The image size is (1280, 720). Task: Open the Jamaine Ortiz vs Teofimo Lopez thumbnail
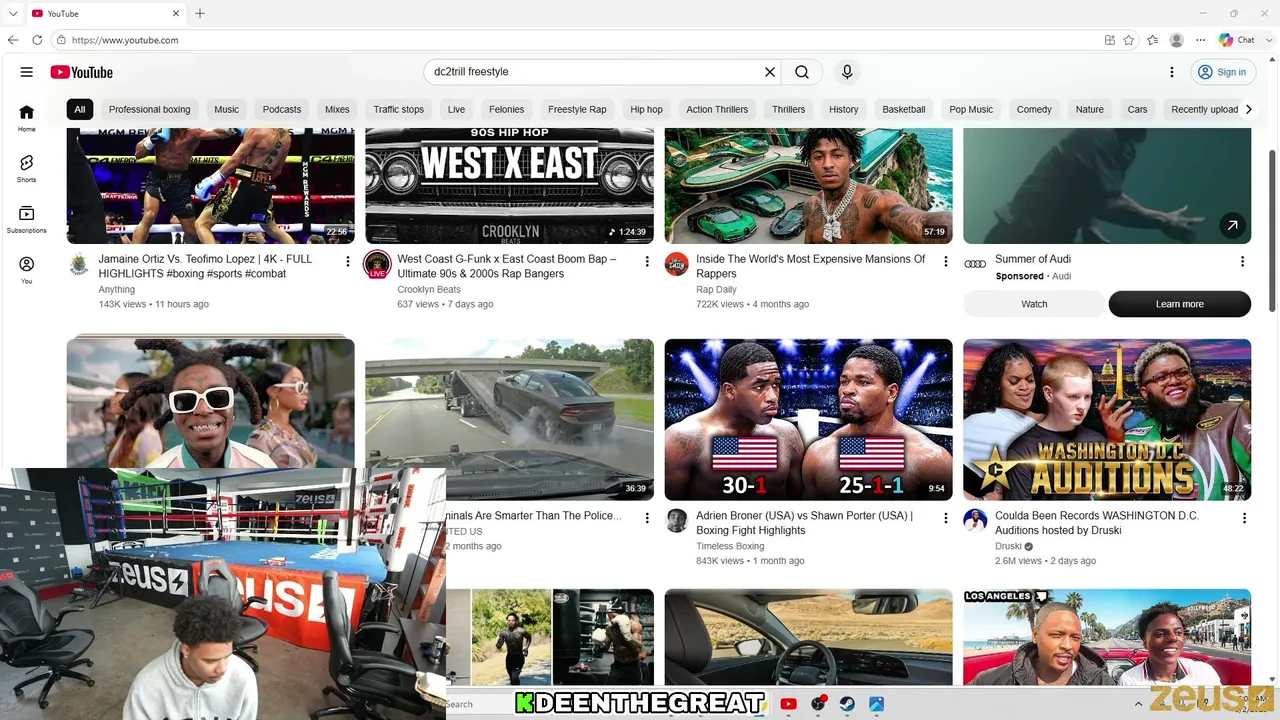(211, 186)
